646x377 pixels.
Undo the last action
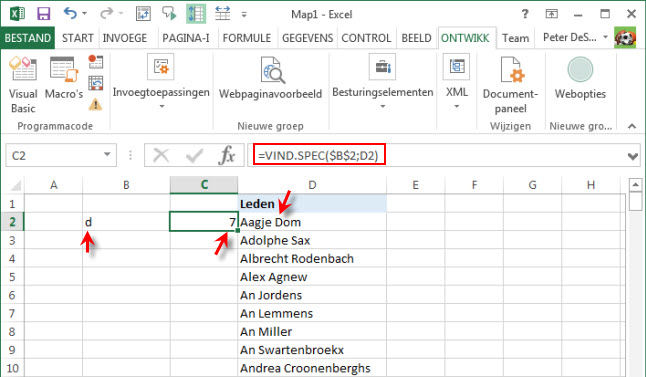(x=70, y=14)
